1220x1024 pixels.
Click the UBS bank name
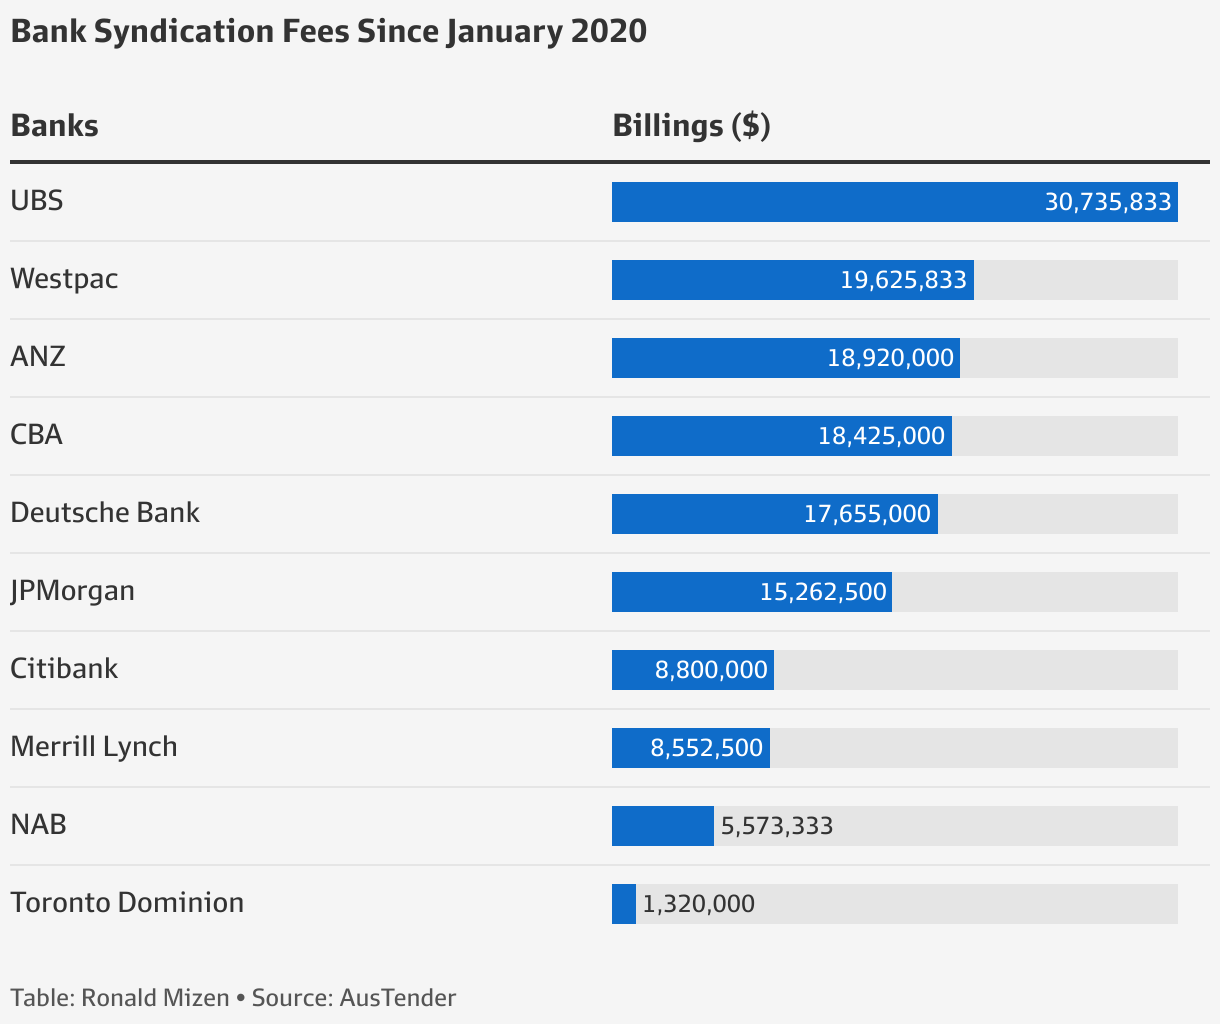tap(37, 201)
